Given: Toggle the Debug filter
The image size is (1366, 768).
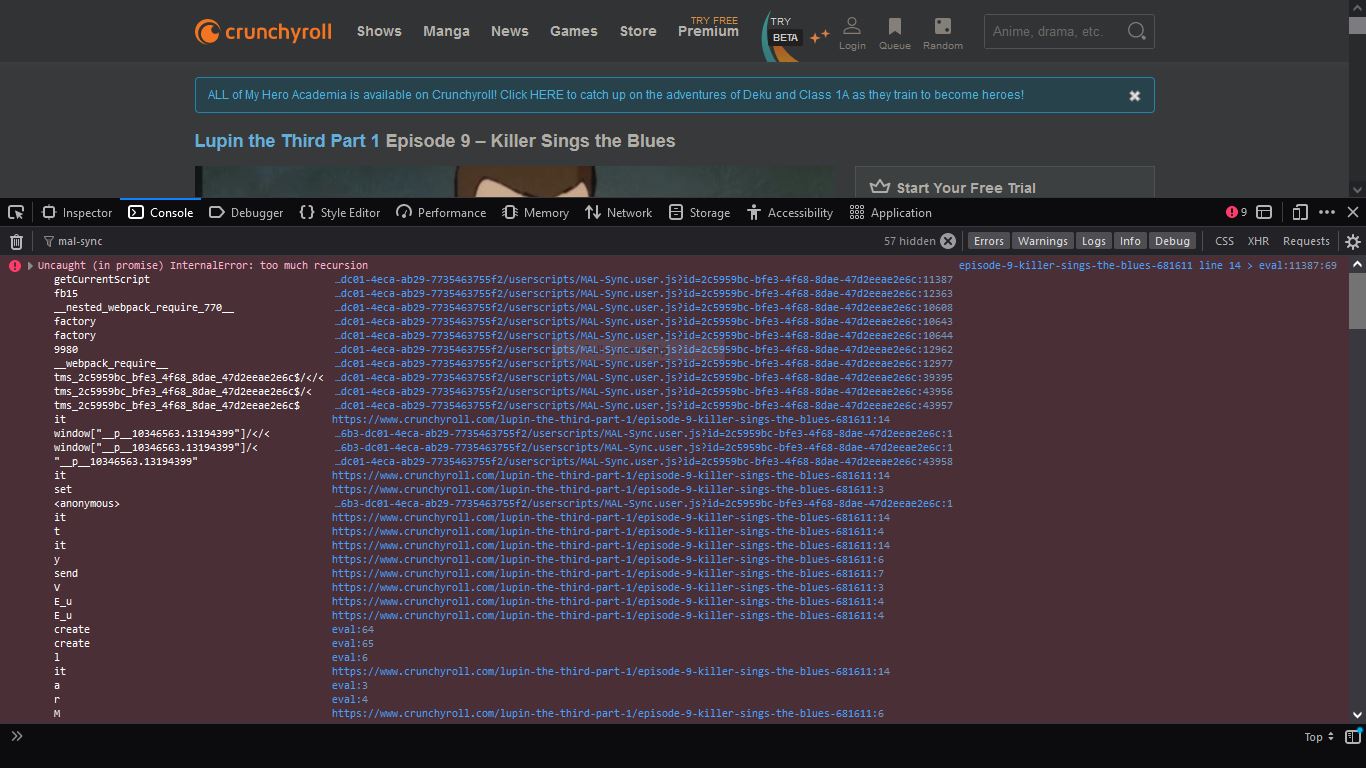Looking at the screenshot, I should [x=1172, y=241].
